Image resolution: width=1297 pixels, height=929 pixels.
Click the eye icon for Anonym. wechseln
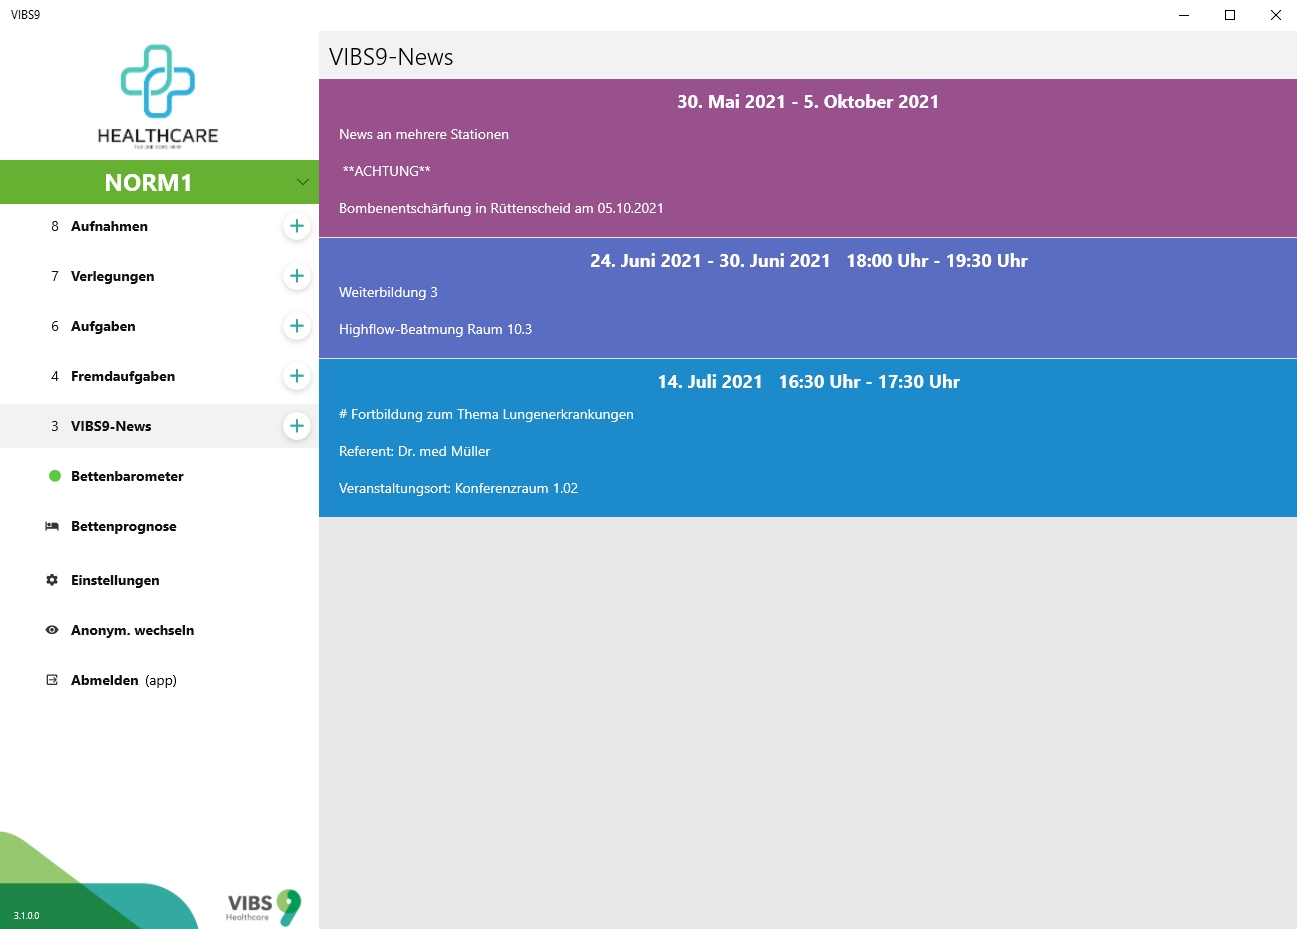point(52,630)
